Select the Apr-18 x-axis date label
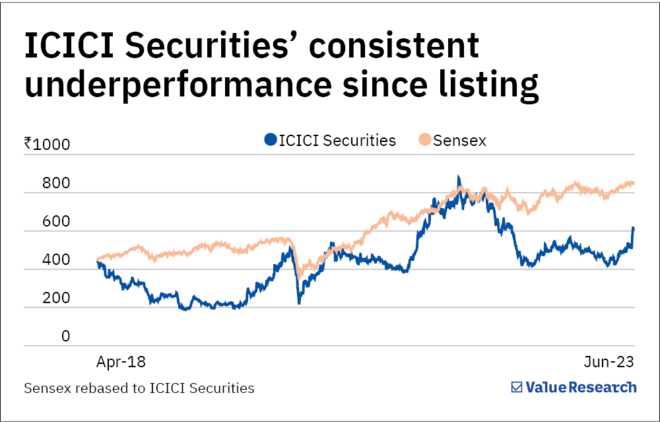Screen dimensions: 660x422 pyautogui.click(x=118, y=358)
